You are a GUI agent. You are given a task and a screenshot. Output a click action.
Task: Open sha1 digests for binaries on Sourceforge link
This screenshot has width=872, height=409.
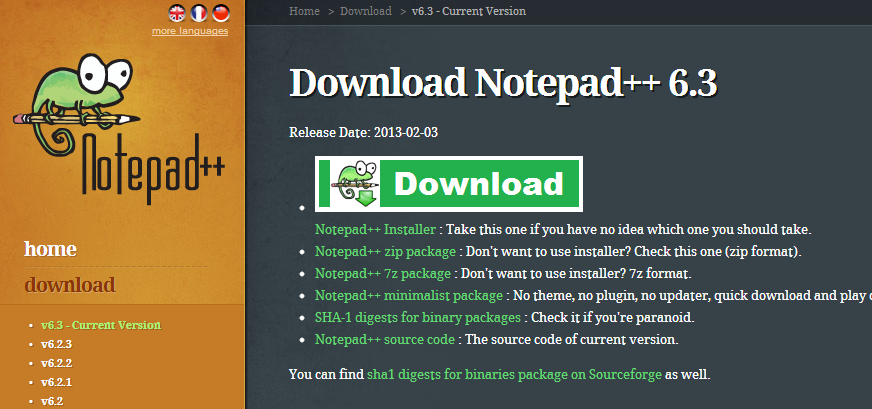coord(514,374)
